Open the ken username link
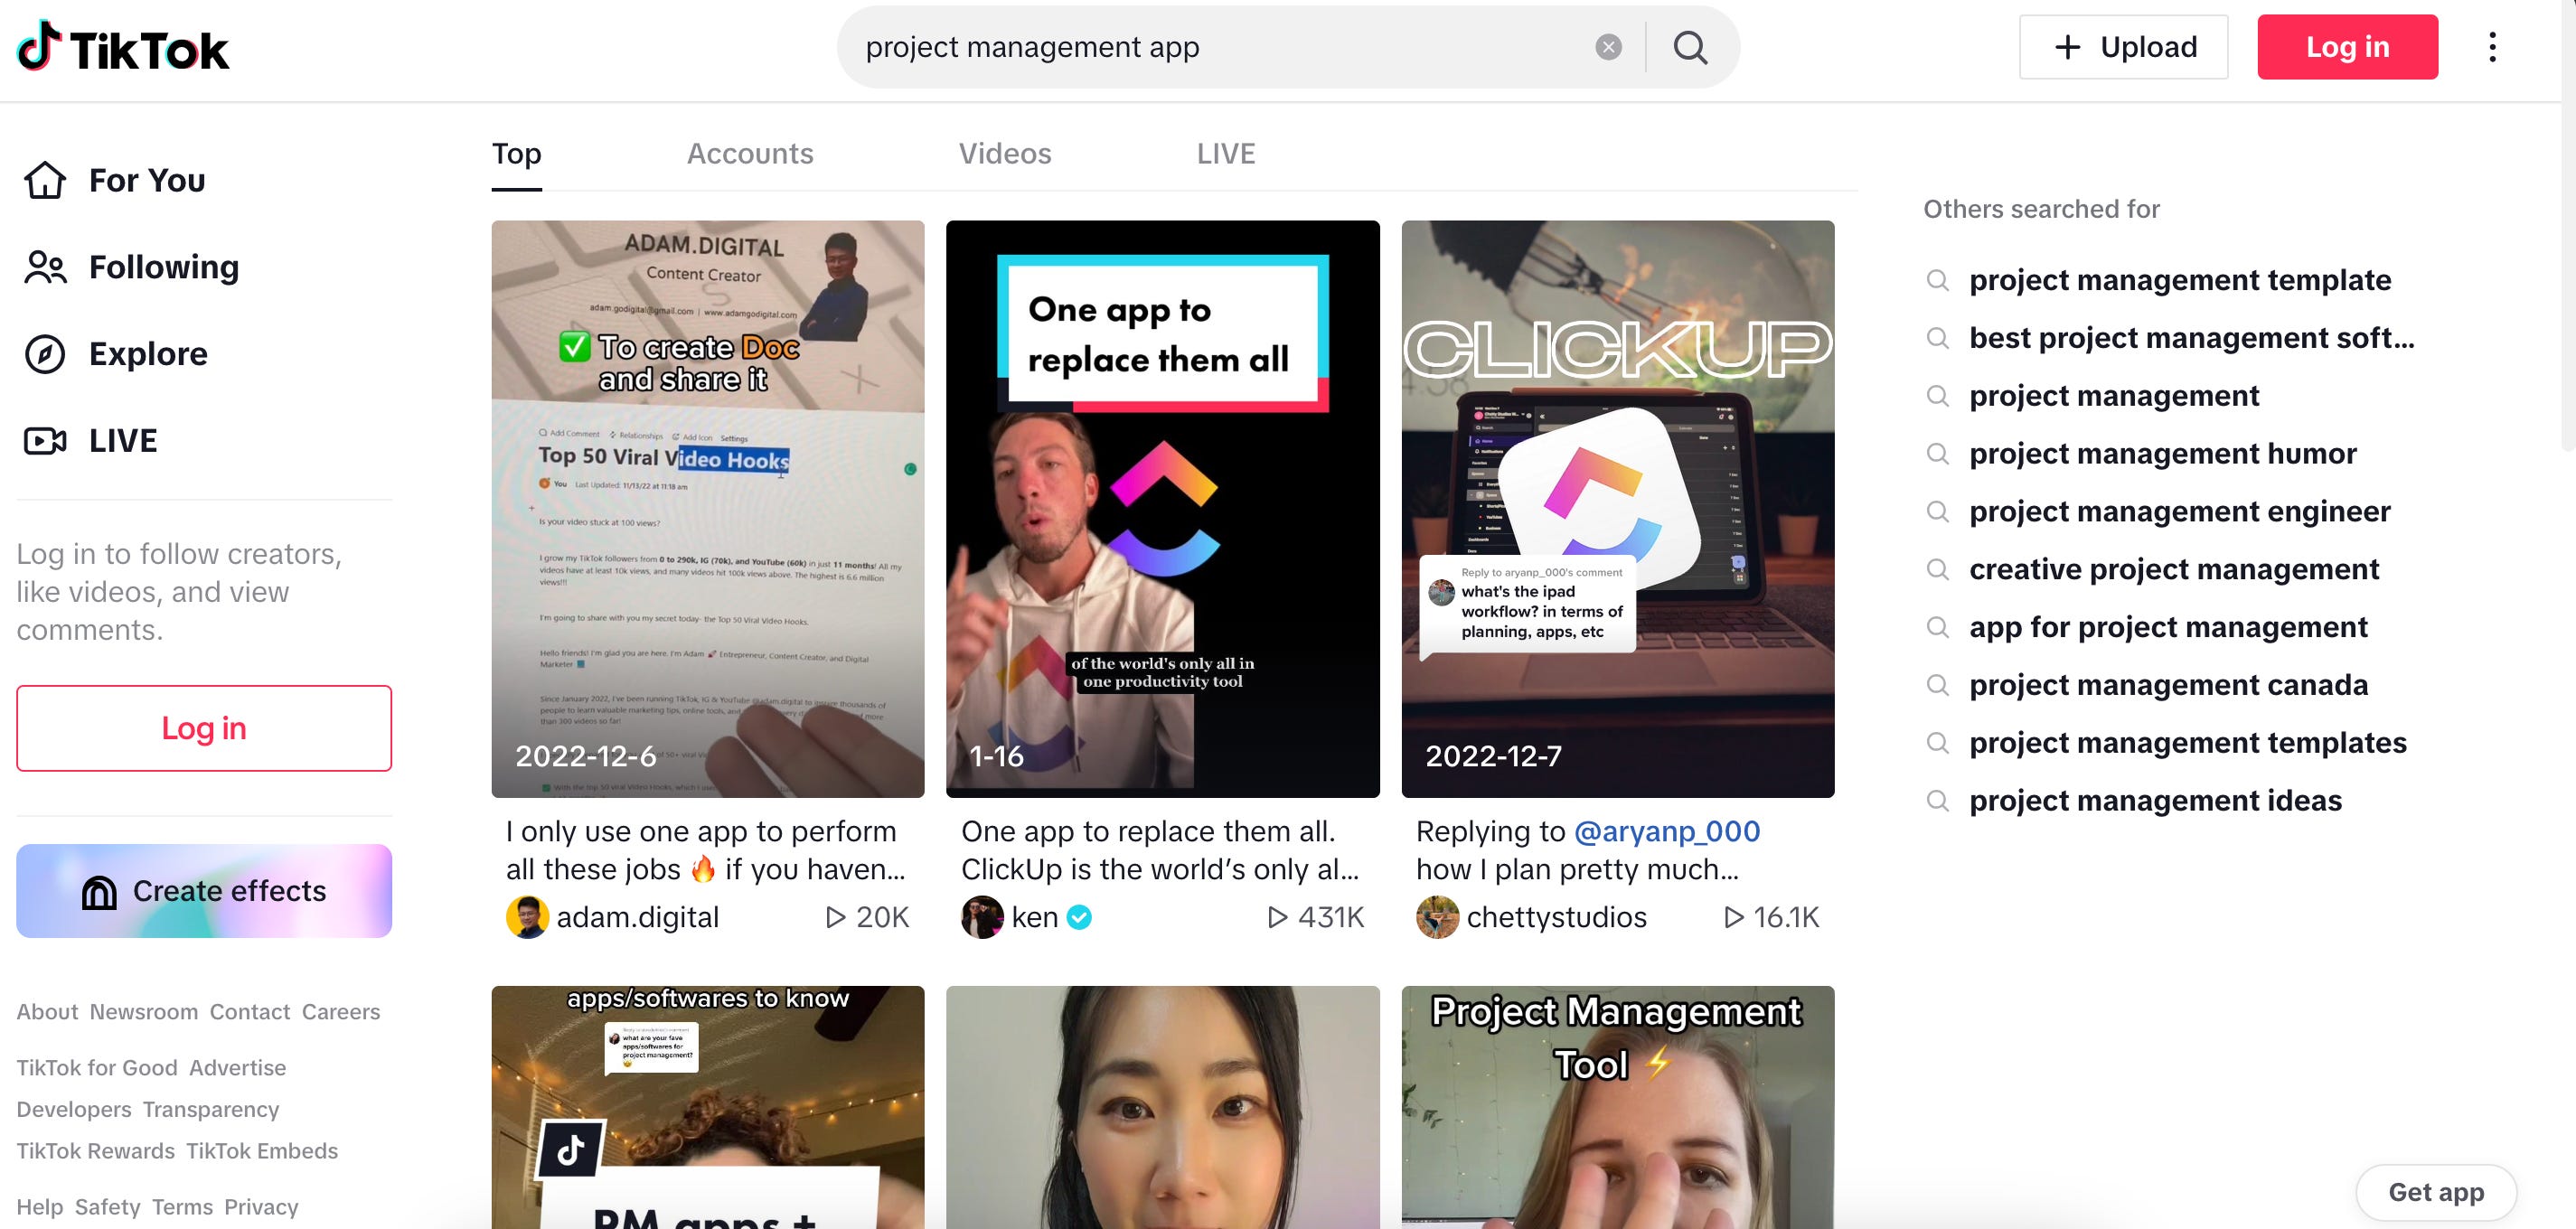The image size is (2576, 1229). point(1035,917)
